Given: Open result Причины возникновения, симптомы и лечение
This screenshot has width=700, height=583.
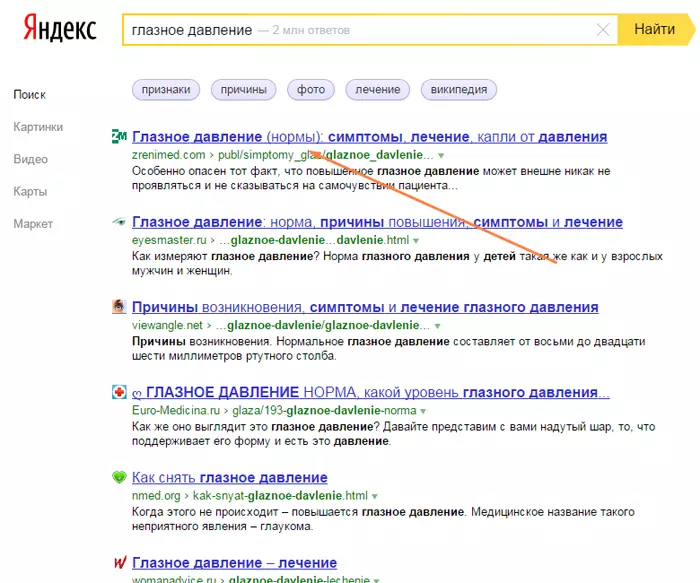Looking at the screenshot, I should pyautogui.click(x=365, y=307).
